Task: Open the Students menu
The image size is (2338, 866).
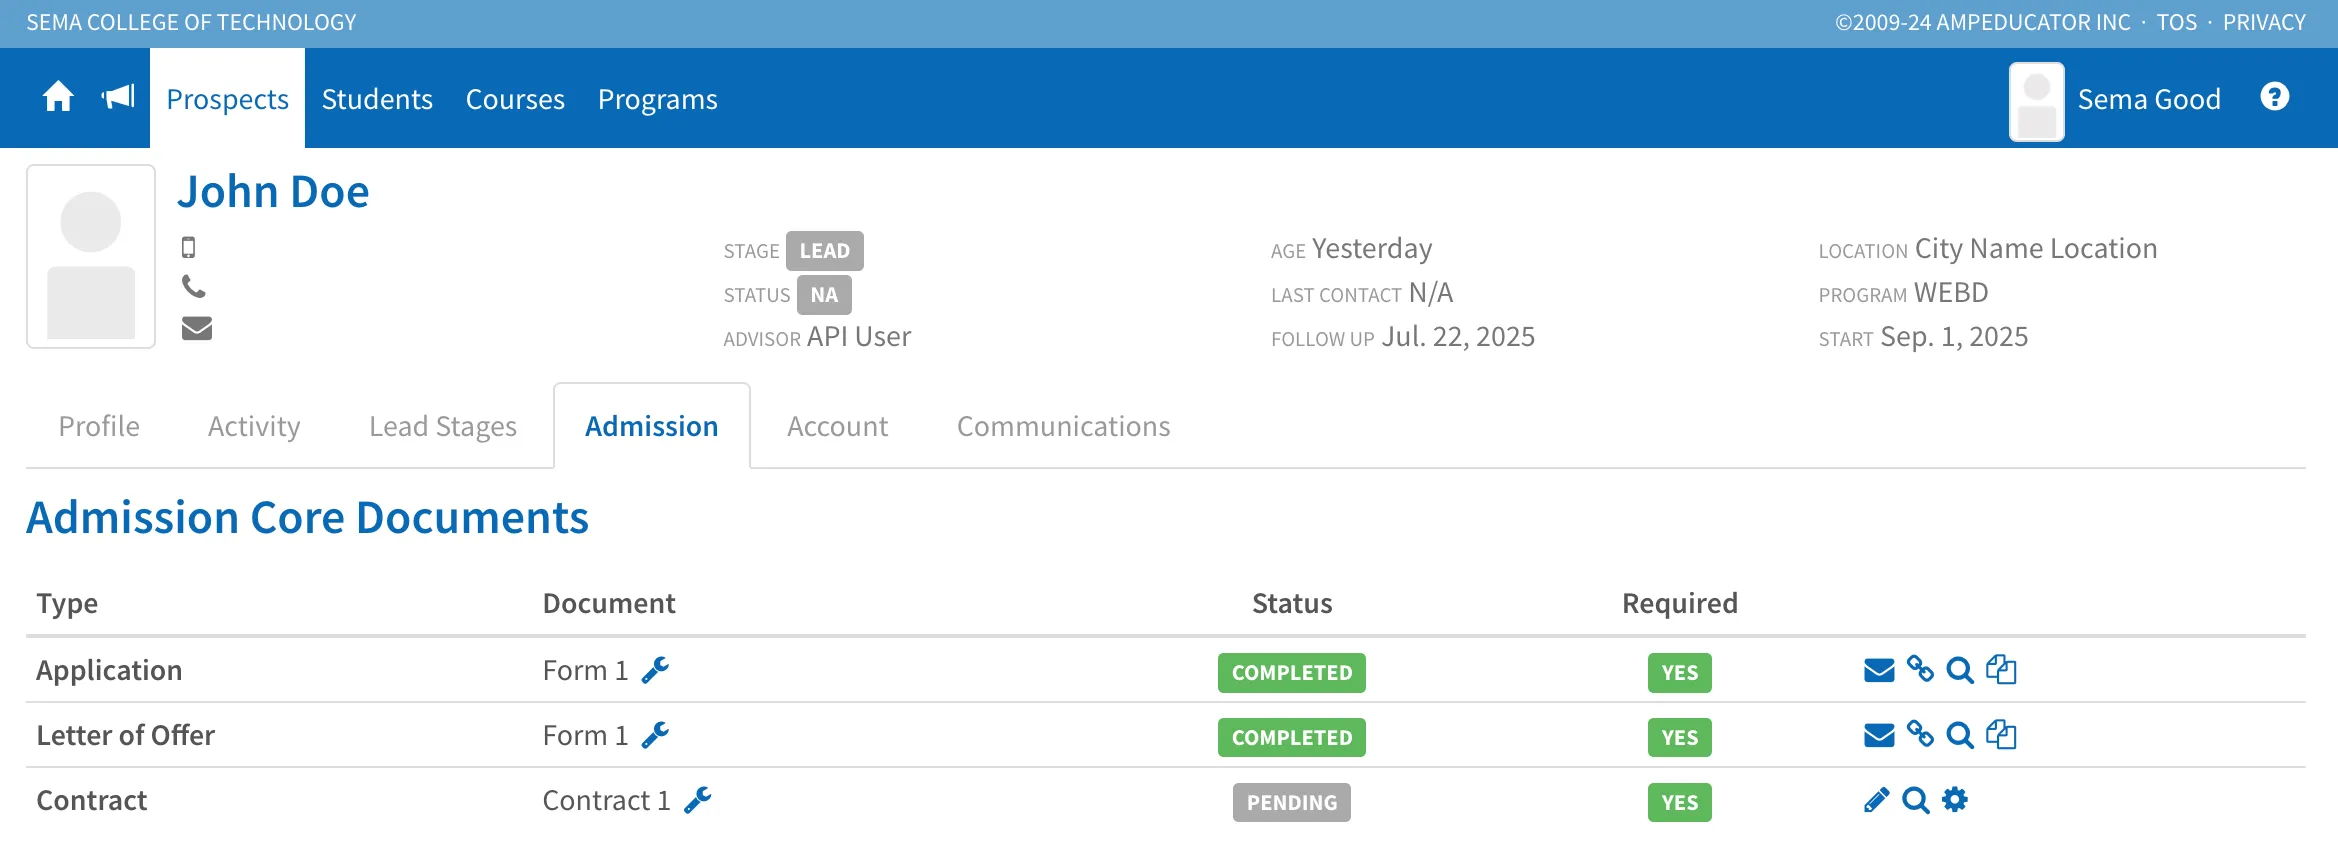Action: (377, 99)
